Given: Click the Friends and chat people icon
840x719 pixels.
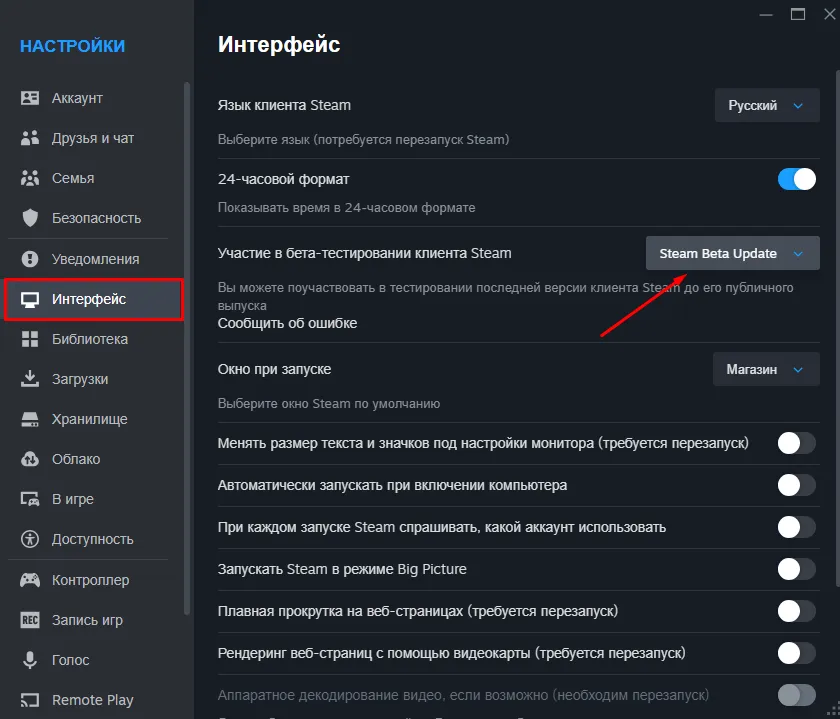Looking at the screenshot, I should click(30, 138).
